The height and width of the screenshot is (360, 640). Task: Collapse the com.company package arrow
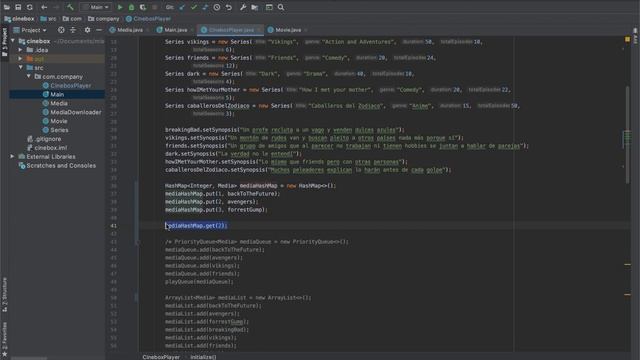[x=29, y=76]
